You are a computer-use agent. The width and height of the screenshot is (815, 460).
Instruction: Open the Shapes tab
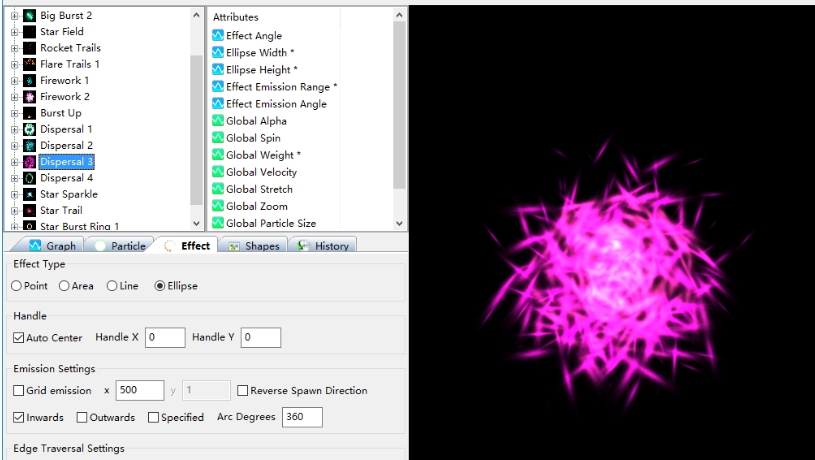(x=254, y=246)
